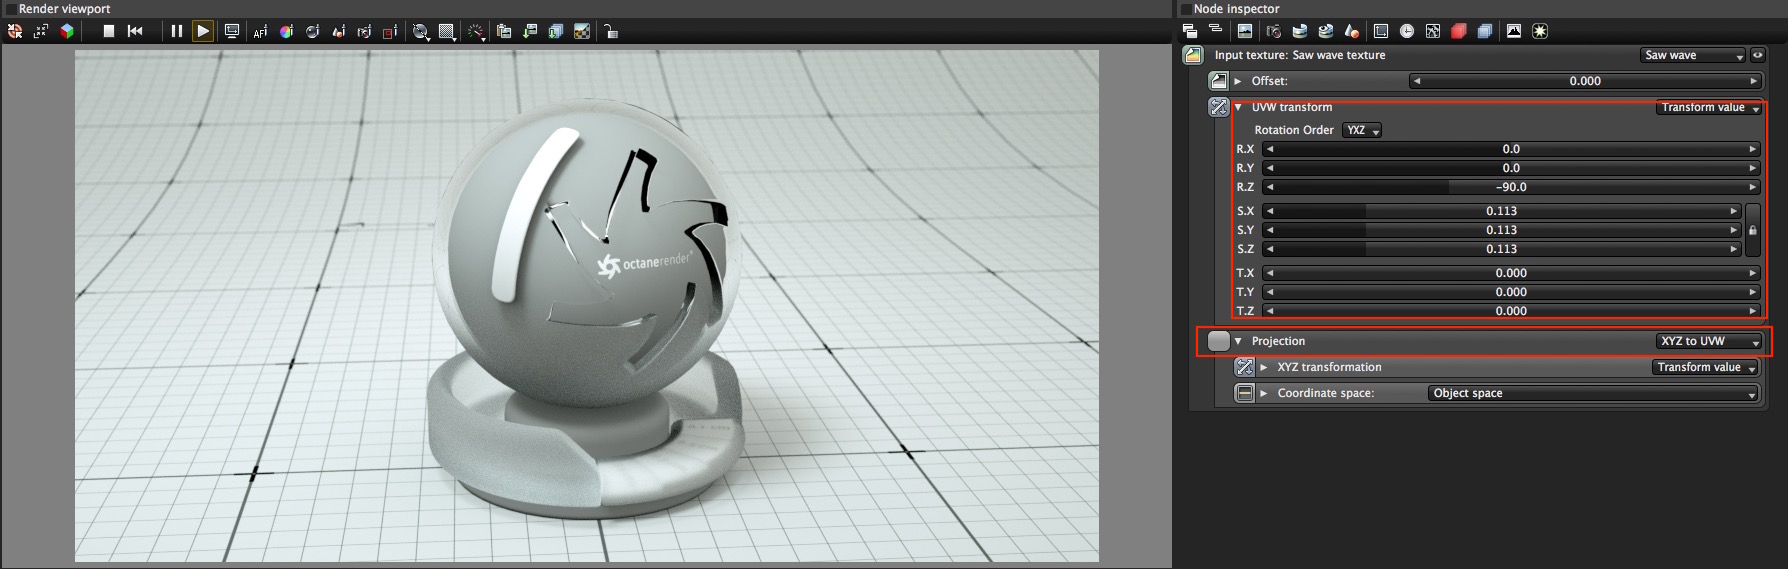Image resolution: width=1788 pixels, height=569 pixels.
Task: Select the AF auto focus picker
Action: tap(260, 31)
